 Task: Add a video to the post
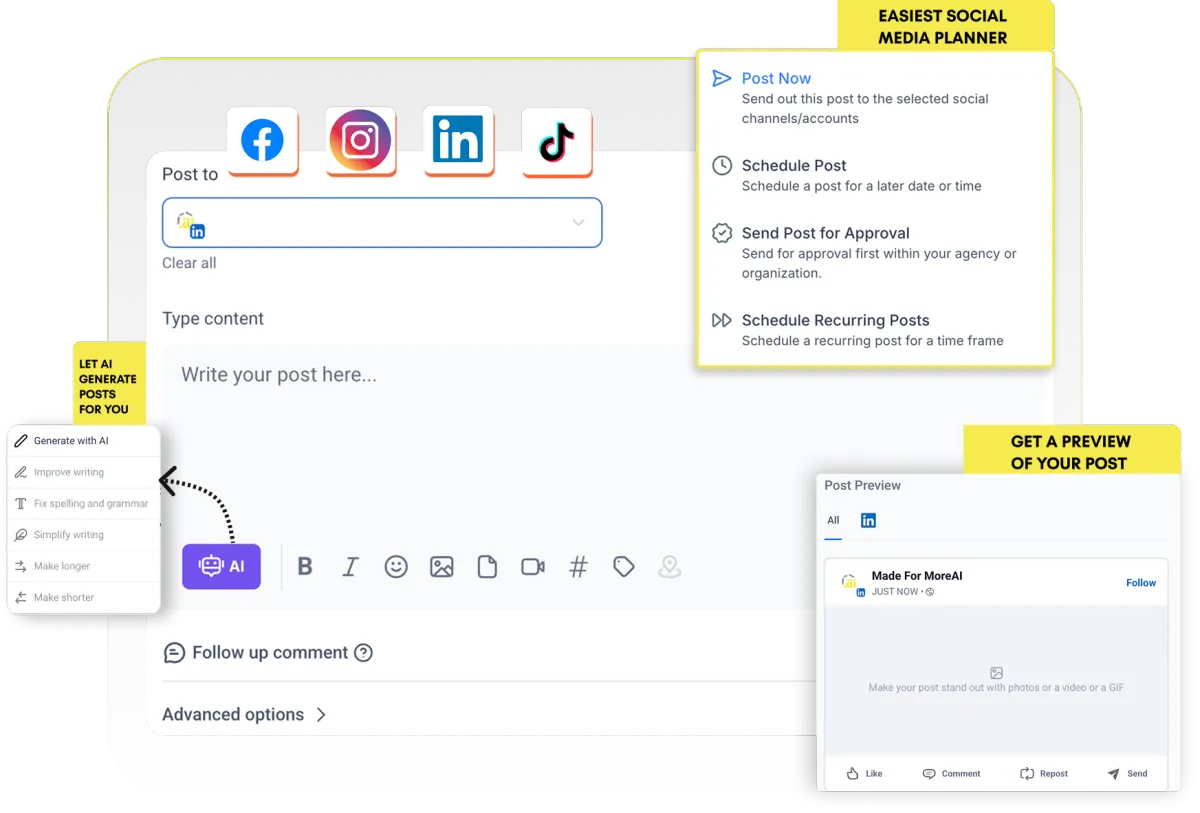coord(530,566)
